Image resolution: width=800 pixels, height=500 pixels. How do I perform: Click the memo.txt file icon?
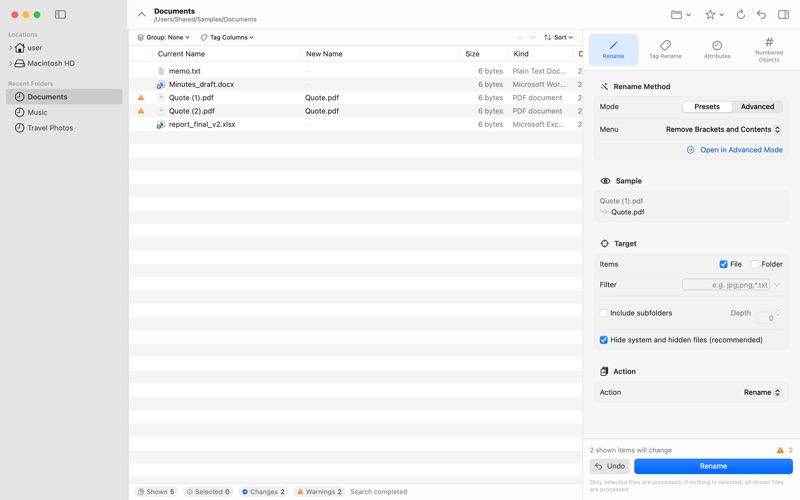click(x=161, y=71)
